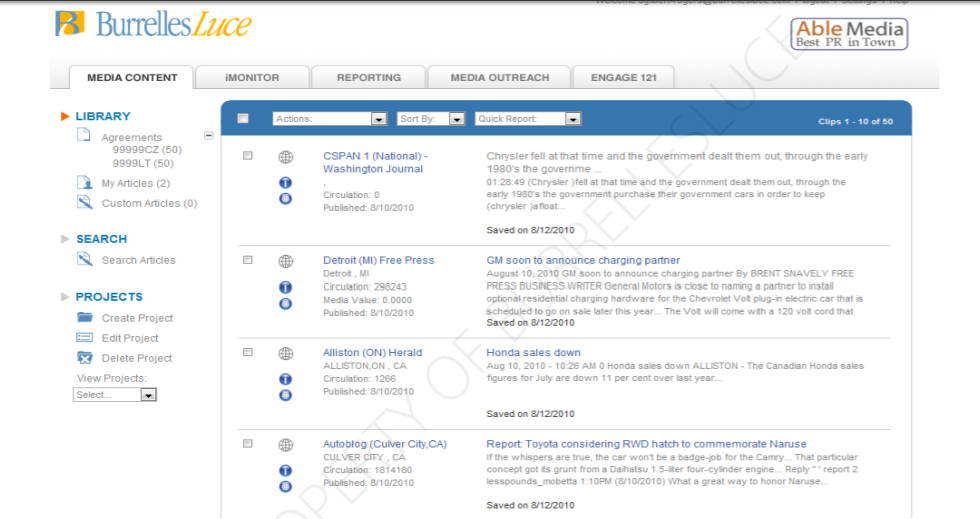Click the PROJECTS heading
The image size is (980, 519).
tap(109, 296)
